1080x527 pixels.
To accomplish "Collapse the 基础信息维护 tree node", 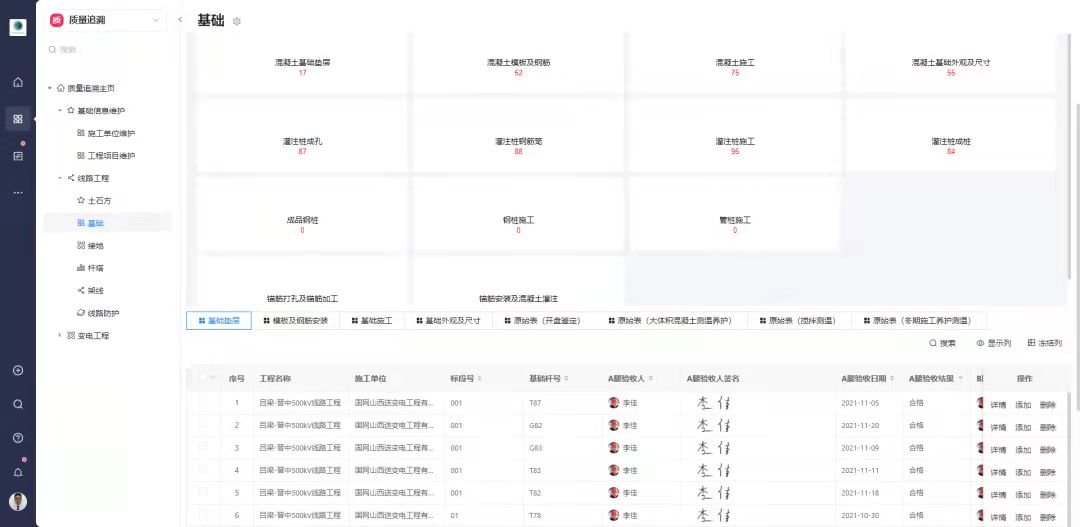I will pyautogui.click(x=60, y=110).
